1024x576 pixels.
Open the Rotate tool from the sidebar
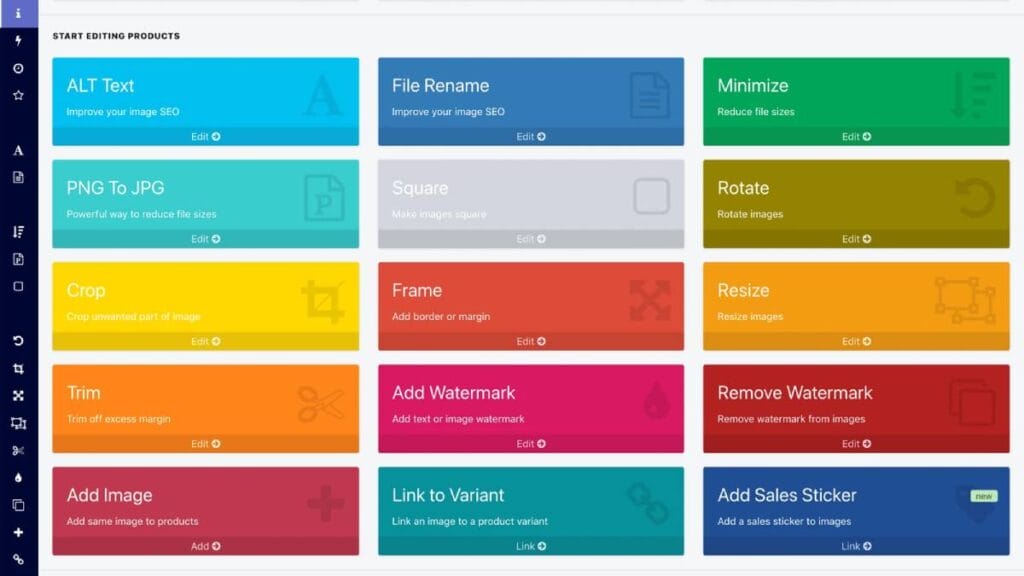pos(18,341)
